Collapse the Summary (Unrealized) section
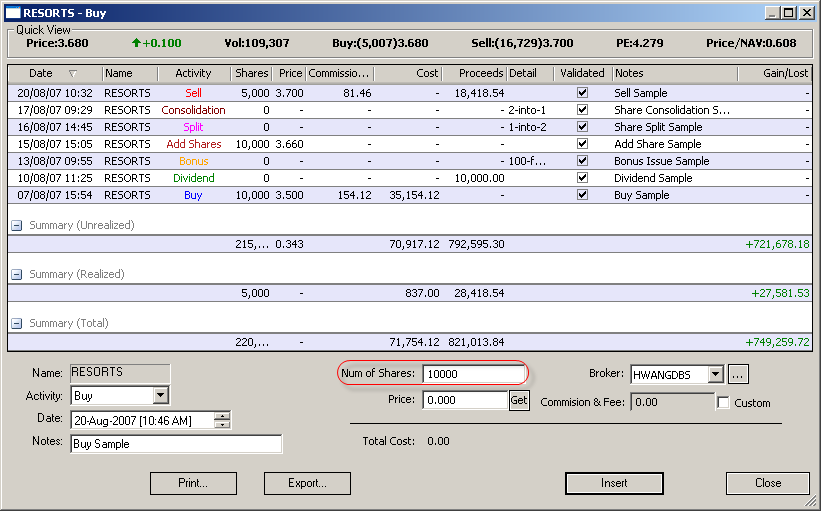The height and width of the screenshot is (511, 821). click(x=17, y=226)
